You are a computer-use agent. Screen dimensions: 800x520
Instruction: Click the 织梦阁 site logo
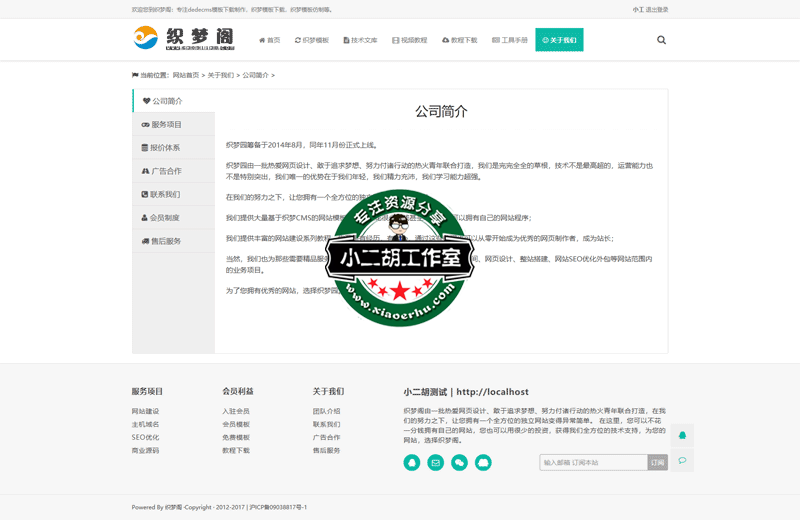[x=184, y=39]
